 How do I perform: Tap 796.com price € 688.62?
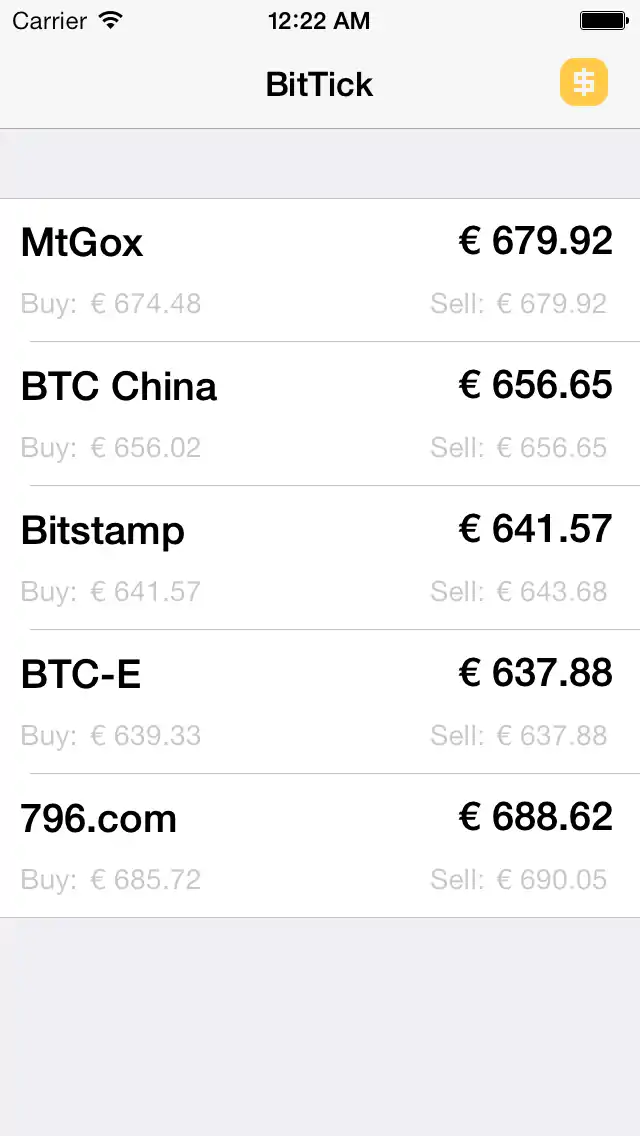point(536,816)
